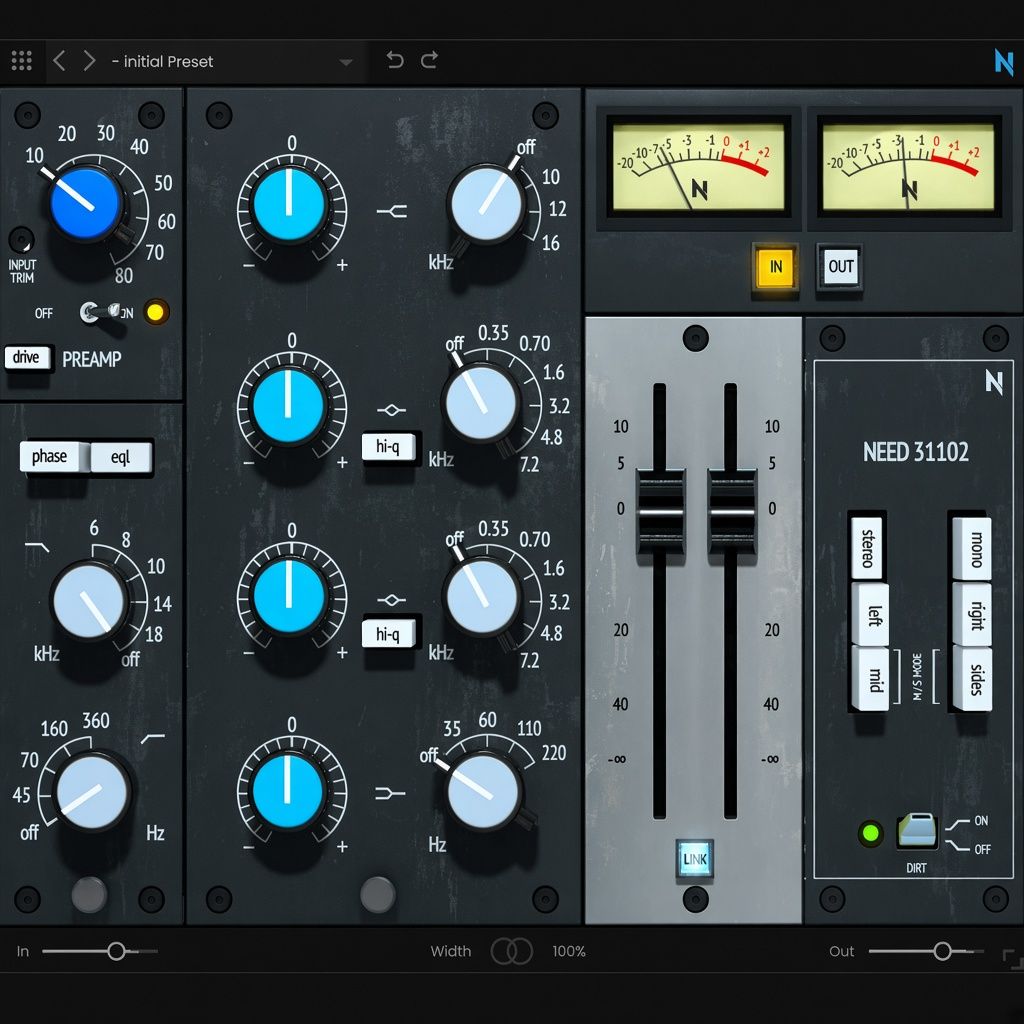Image resolution: width=1024 pixels, height=1024 pixels.
Task: Click the N logo in top bar
Action: coord(1003,62)
